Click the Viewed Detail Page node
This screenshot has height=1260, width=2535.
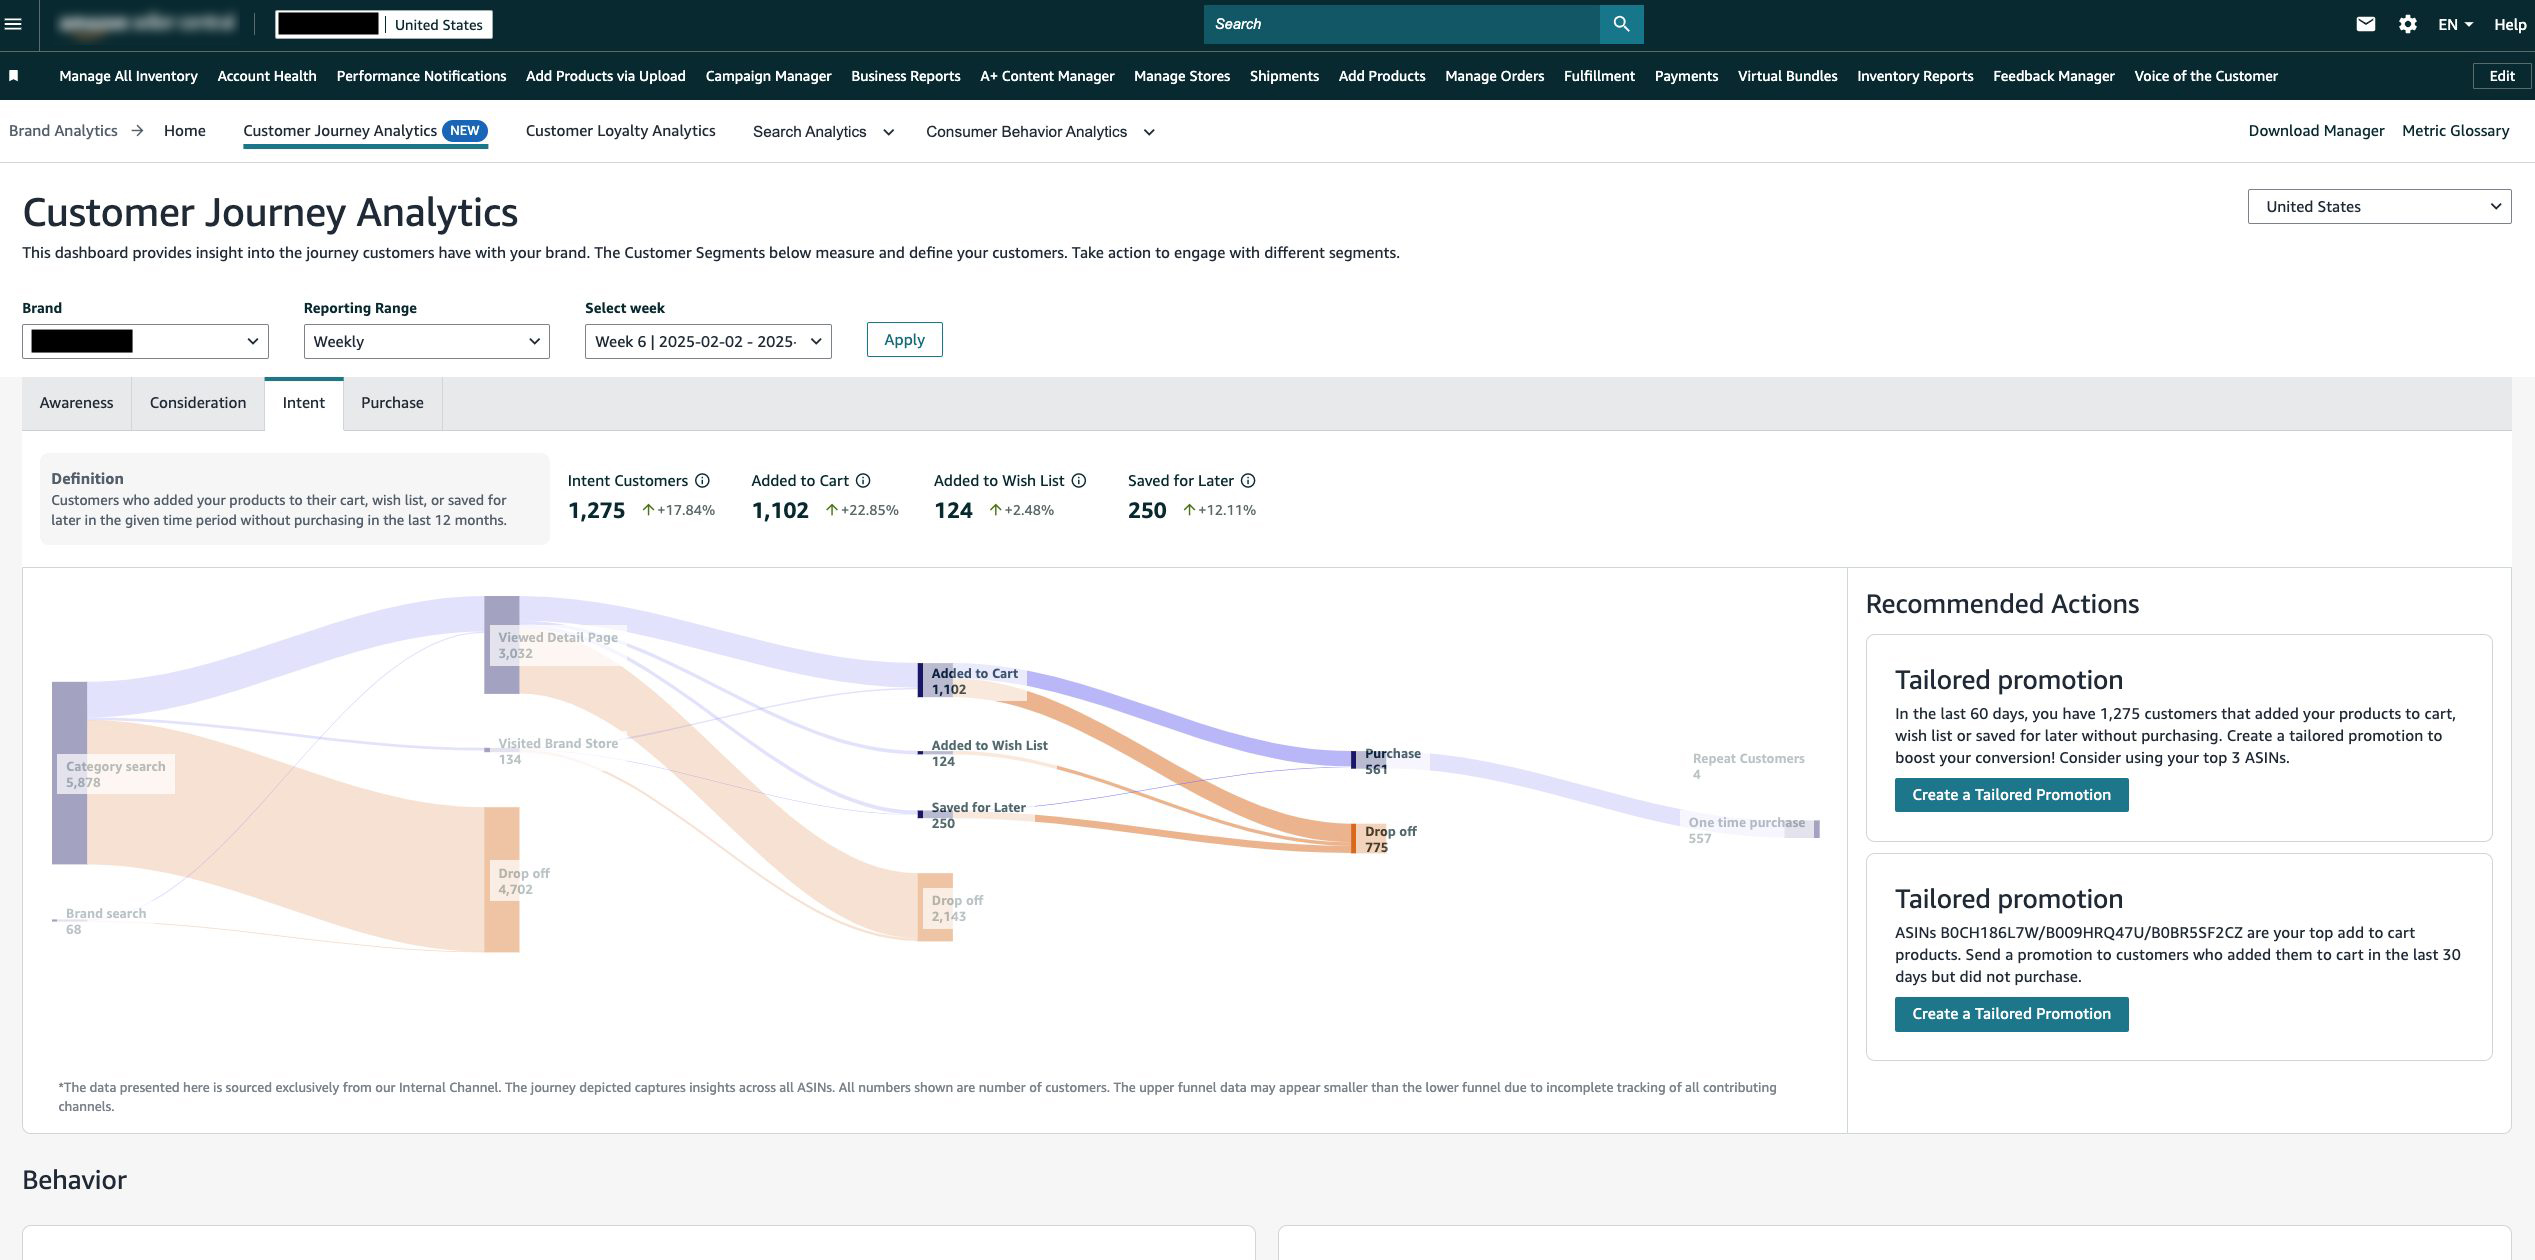pos(502,645)
